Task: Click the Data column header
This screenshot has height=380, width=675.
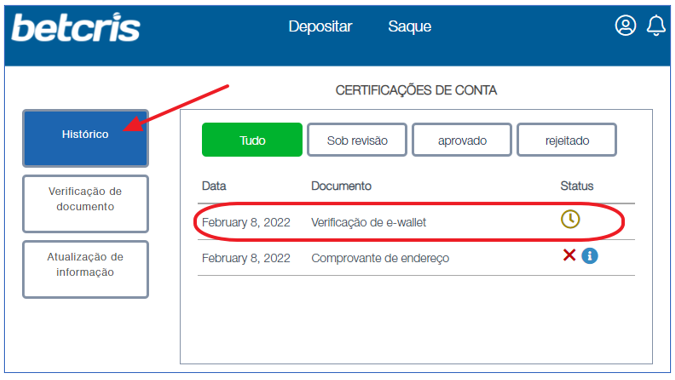Action: tap(214, 186)
